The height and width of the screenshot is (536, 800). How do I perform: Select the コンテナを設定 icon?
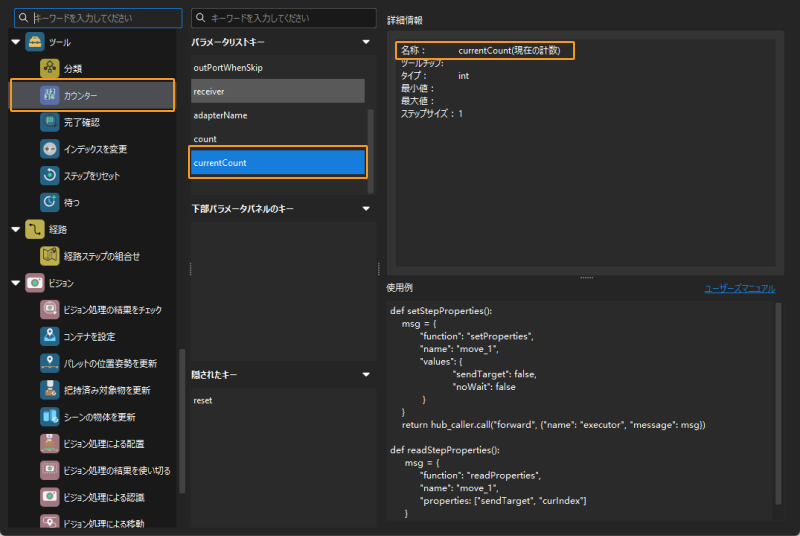[x=50, y=336]
